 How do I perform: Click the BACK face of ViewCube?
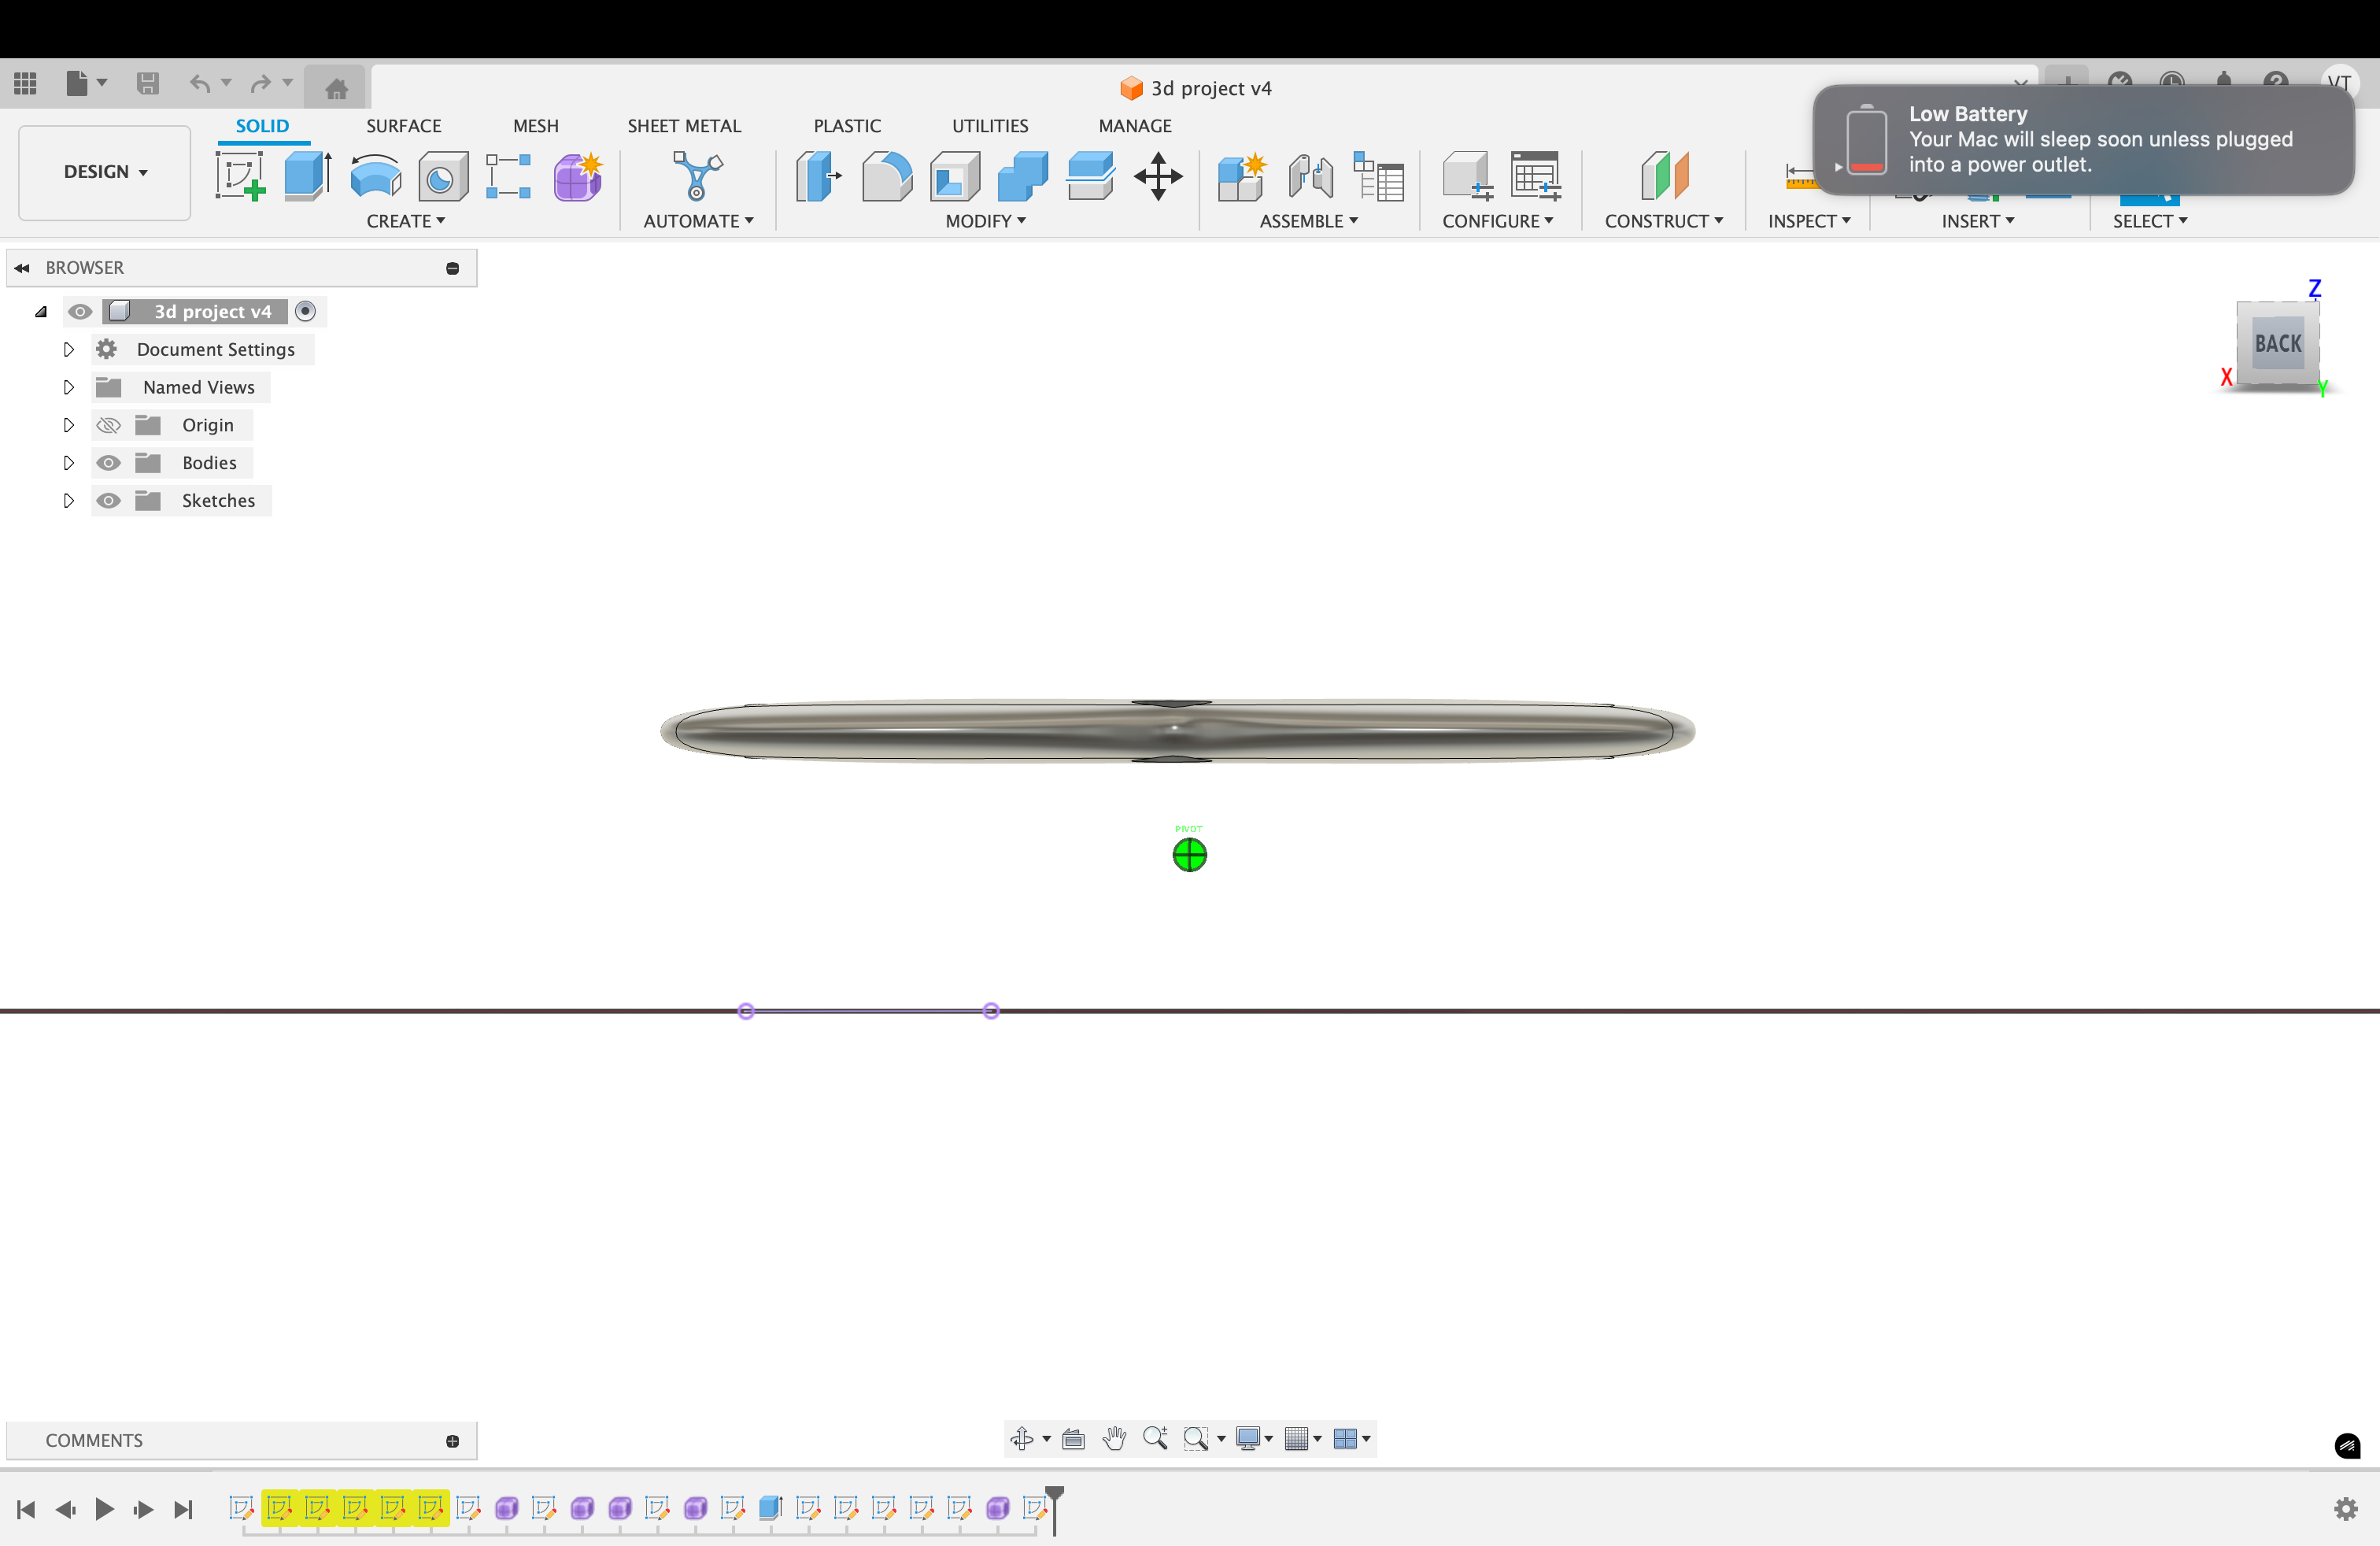click(2277, 344)
